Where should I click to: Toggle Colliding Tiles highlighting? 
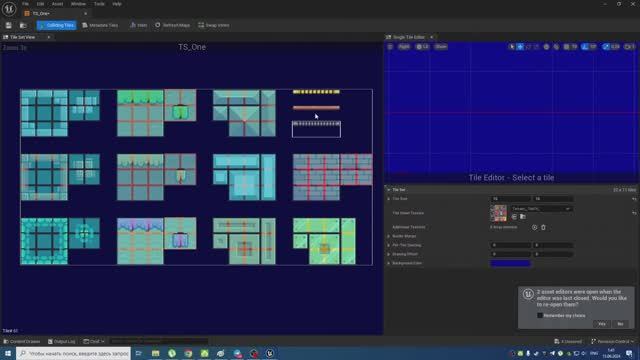tap(56, 25)
